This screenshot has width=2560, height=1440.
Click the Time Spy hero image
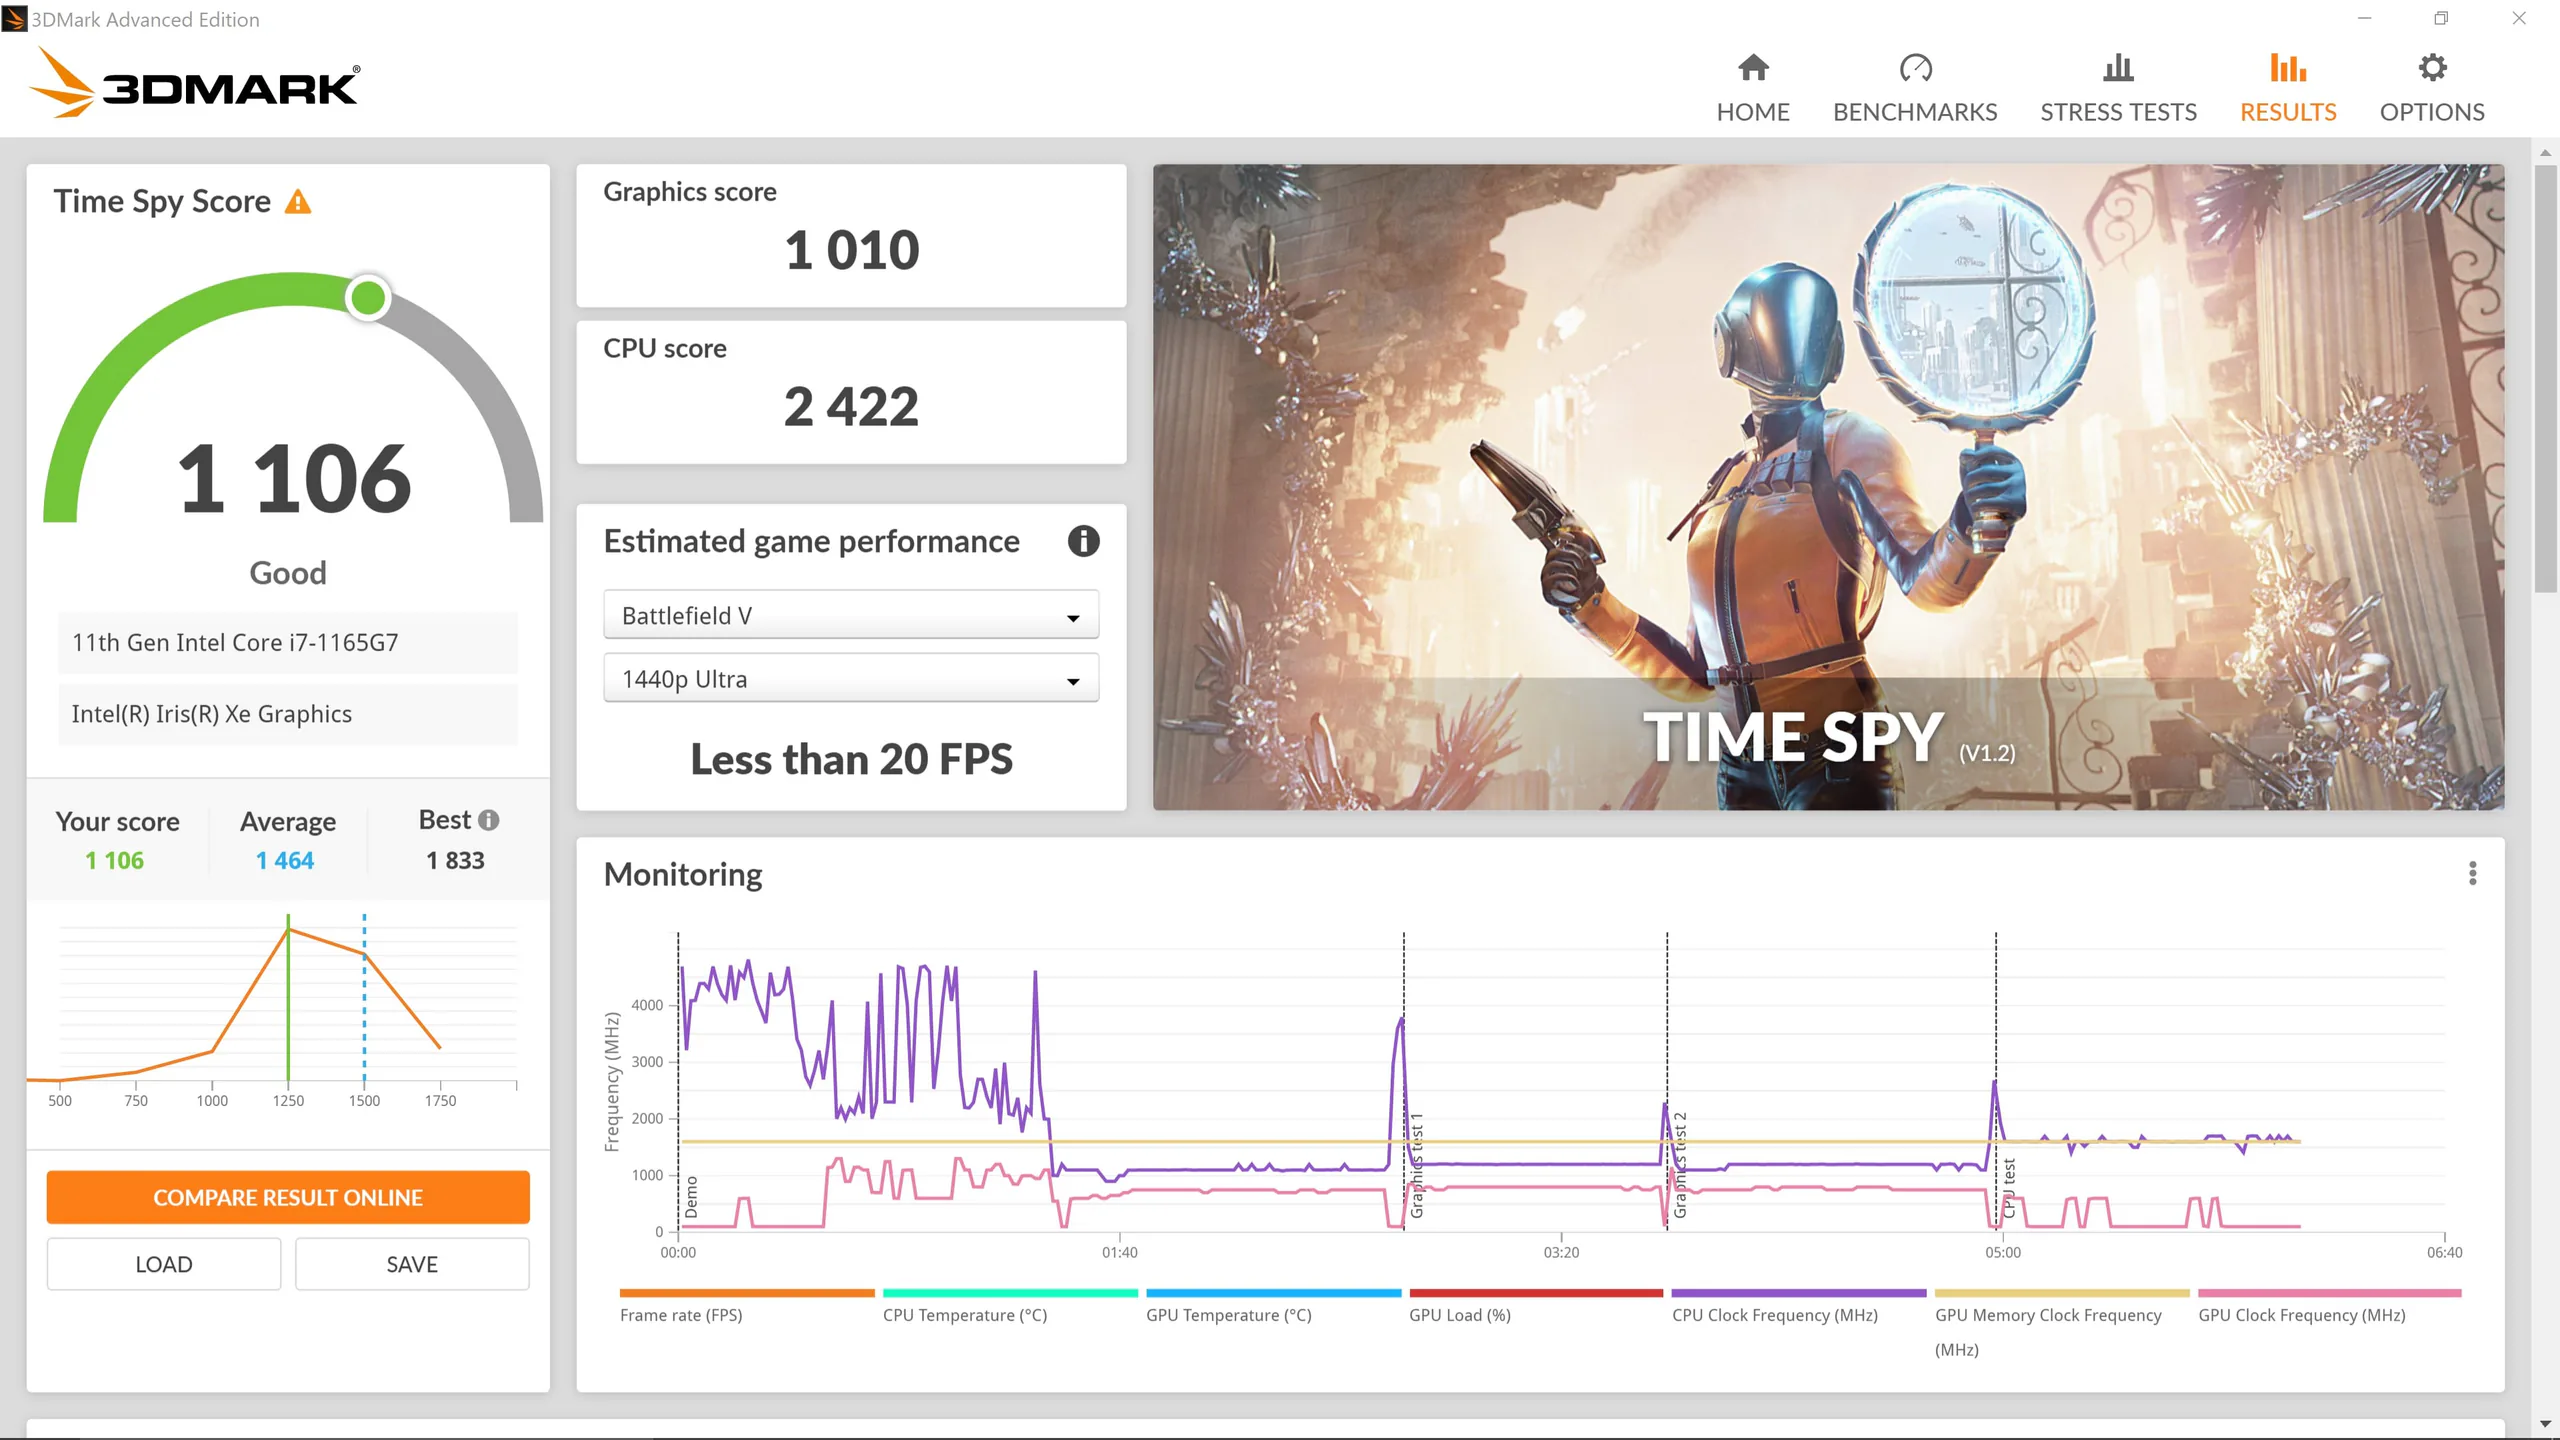(1828, 487)
